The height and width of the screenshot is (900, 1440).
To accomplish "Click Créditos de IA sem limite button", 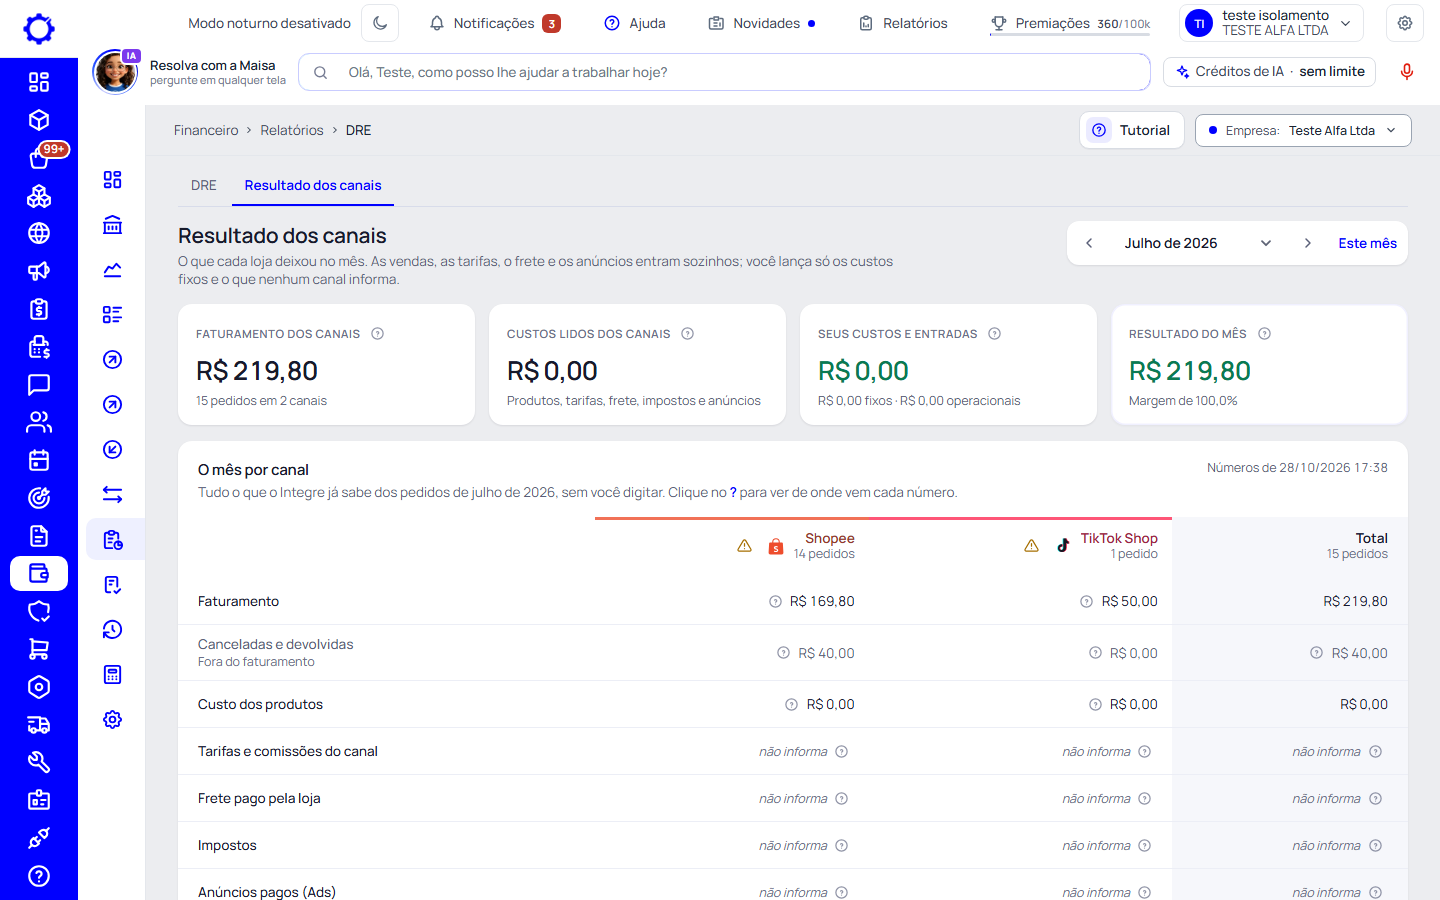I will pyautogui.click(x=1270, y=72).
